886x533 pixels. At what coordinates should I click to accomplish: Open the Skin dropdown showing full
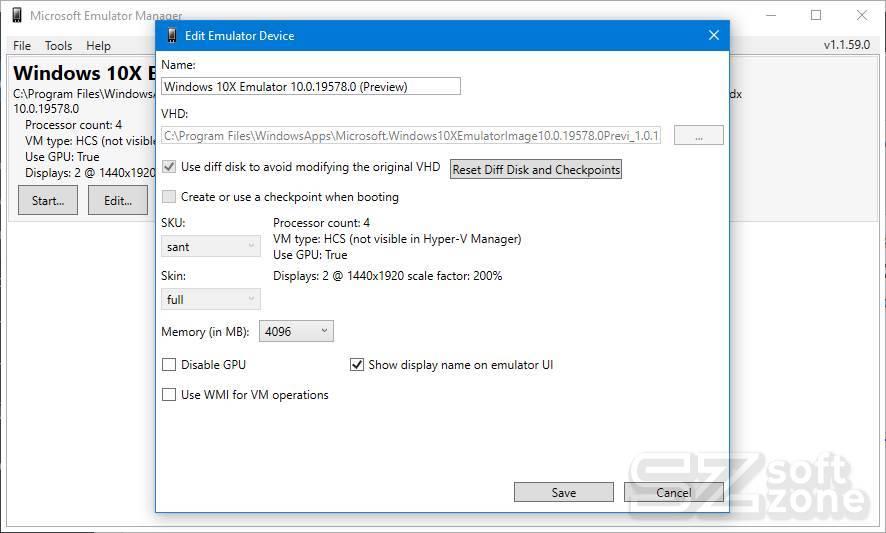211,300
